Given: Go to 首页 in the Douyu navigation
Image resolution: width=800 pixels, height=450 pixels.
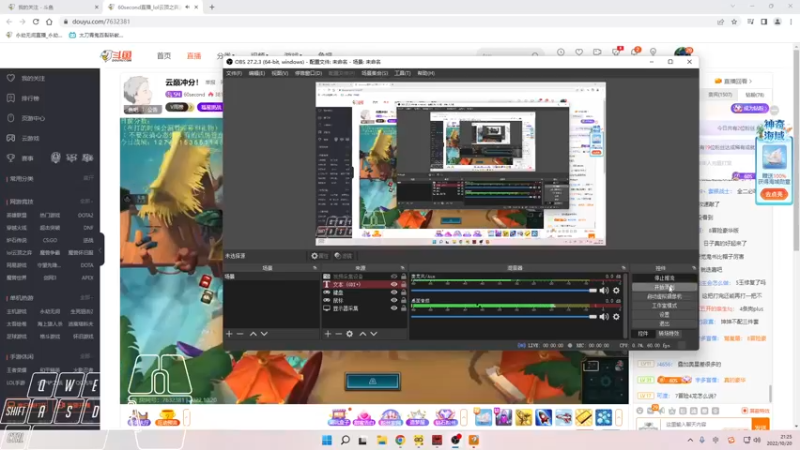Looking at the screenshot, I should (164, 56).
